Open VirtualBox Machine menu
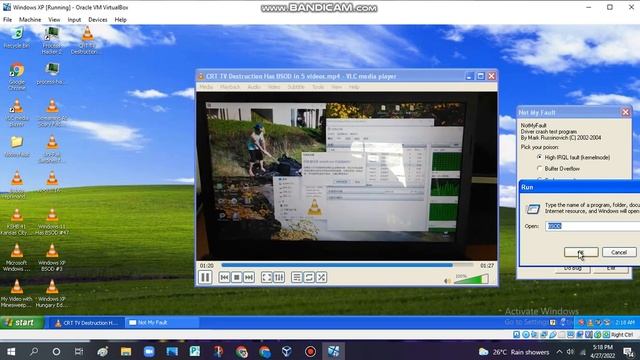 [x=30, y=20]
